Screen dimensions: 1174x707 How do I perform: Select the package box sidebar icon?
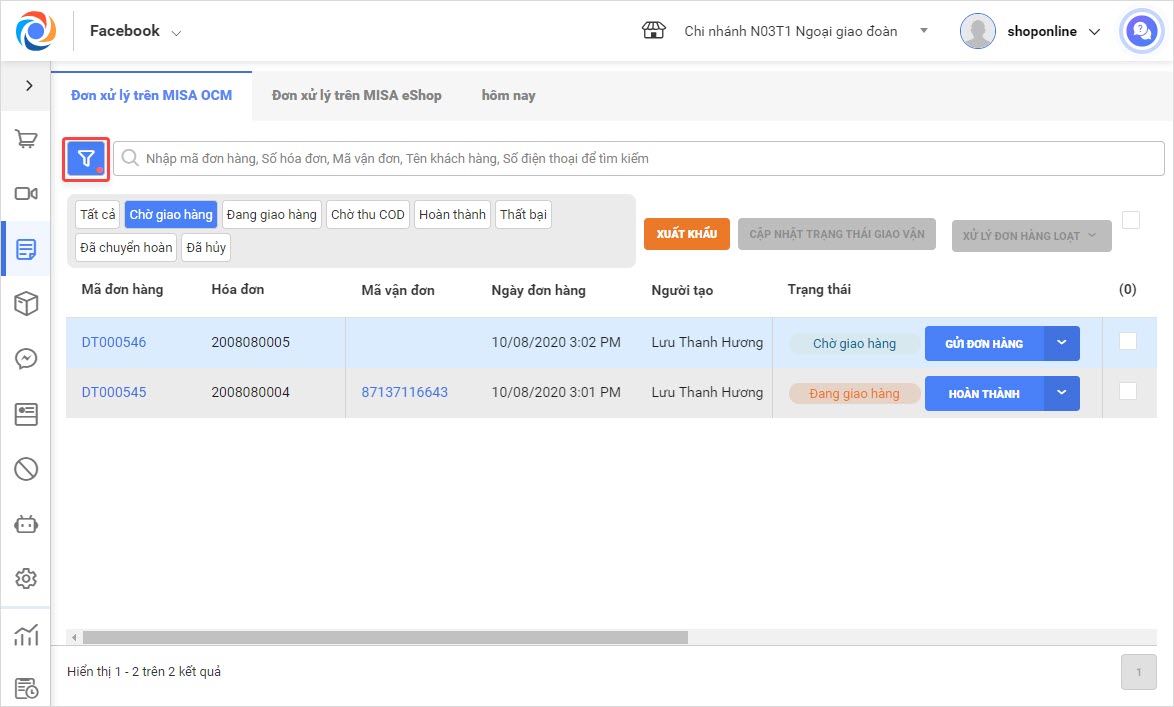26,304
